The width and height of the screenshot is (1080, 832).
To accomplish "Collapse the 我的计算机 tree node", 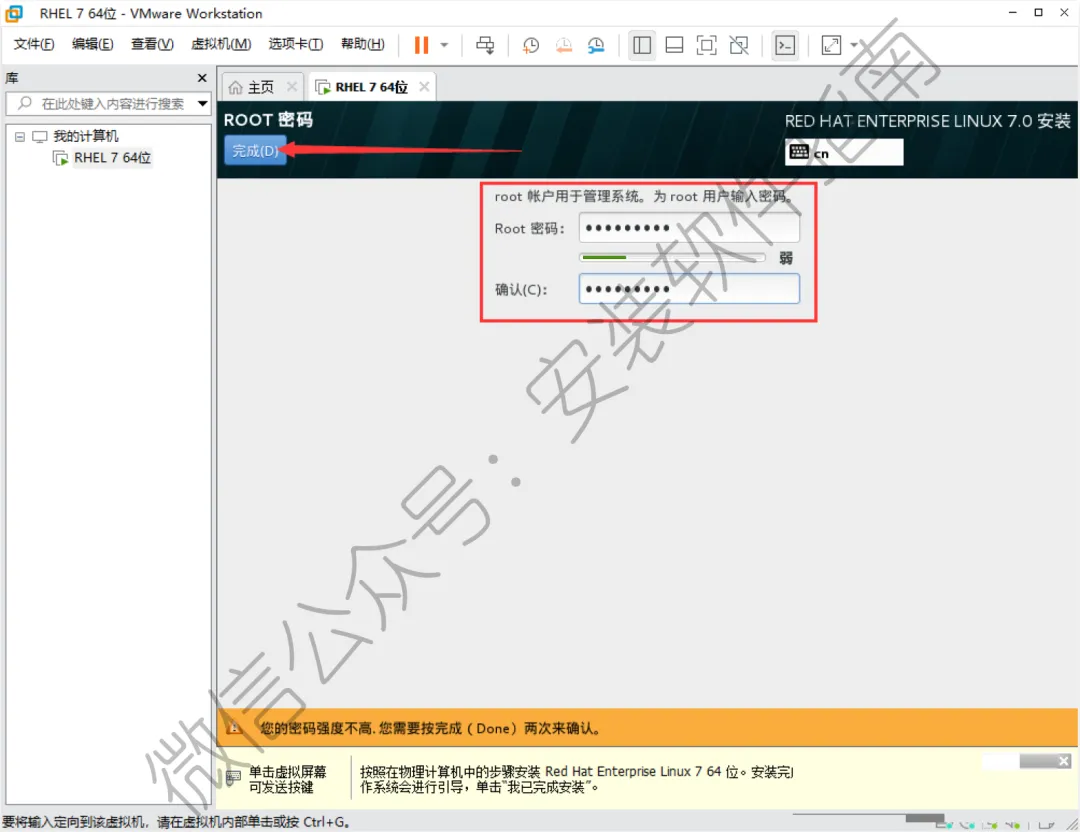I will click(20, 136).
